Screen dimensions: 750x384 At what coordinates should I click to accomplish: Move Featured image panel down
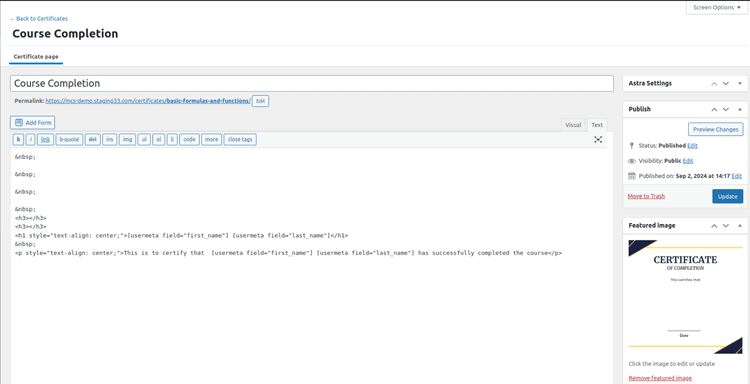726,225
